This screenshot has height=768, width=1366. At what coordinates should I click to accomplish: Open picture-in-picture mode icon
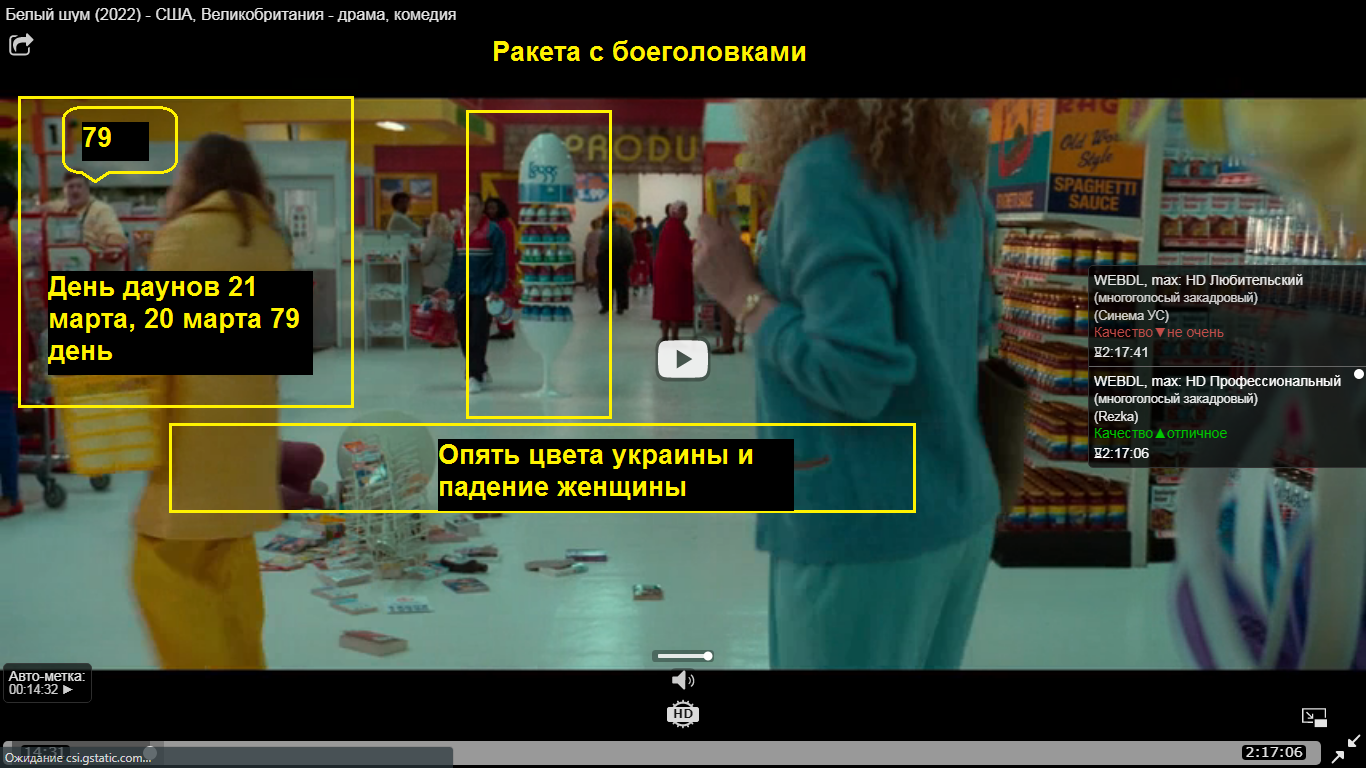(1314, 716)
